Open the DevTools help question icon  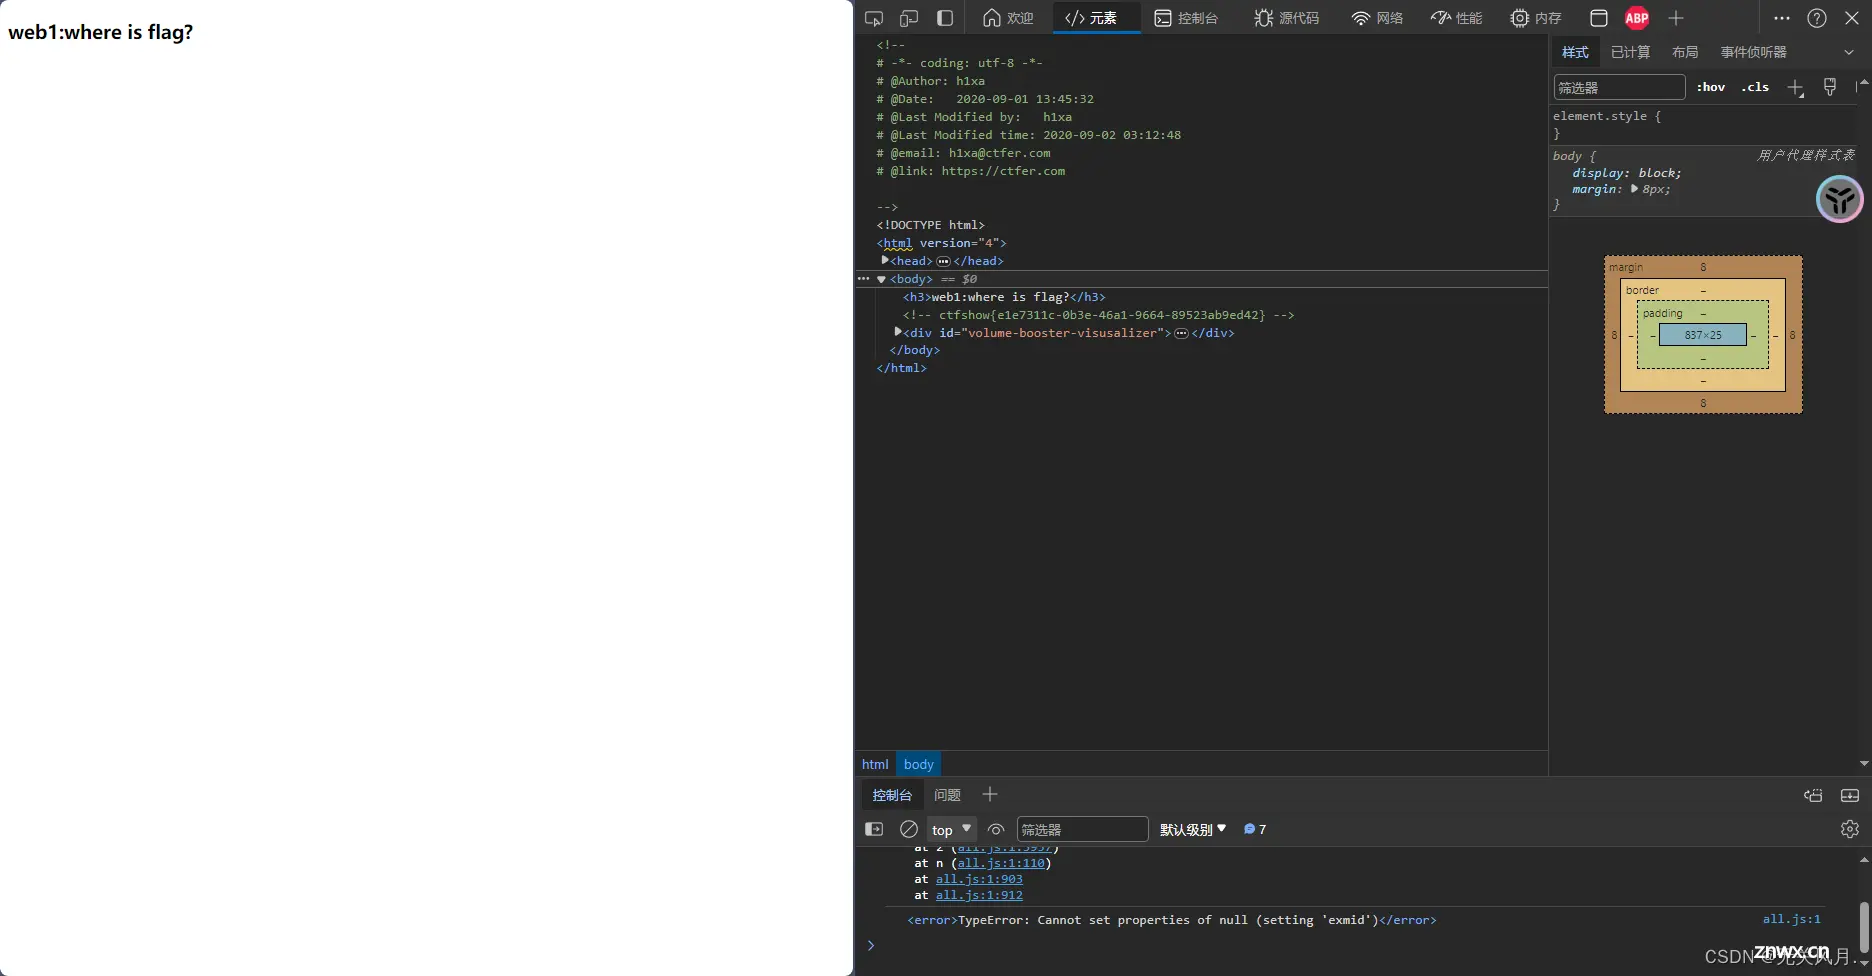pyautogui.click(x=1817, y=18)
